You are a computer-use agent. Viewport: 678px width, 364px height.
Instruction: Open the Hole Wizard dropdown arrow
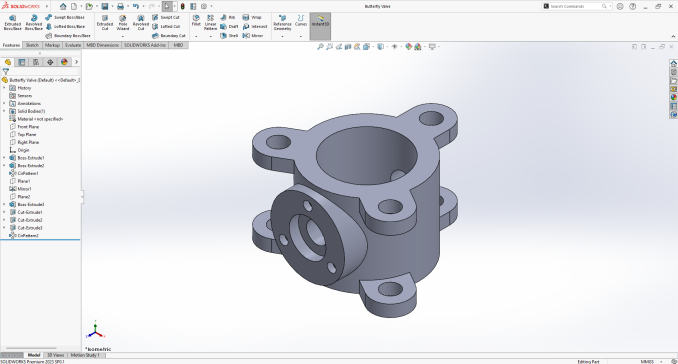[123, 36]
